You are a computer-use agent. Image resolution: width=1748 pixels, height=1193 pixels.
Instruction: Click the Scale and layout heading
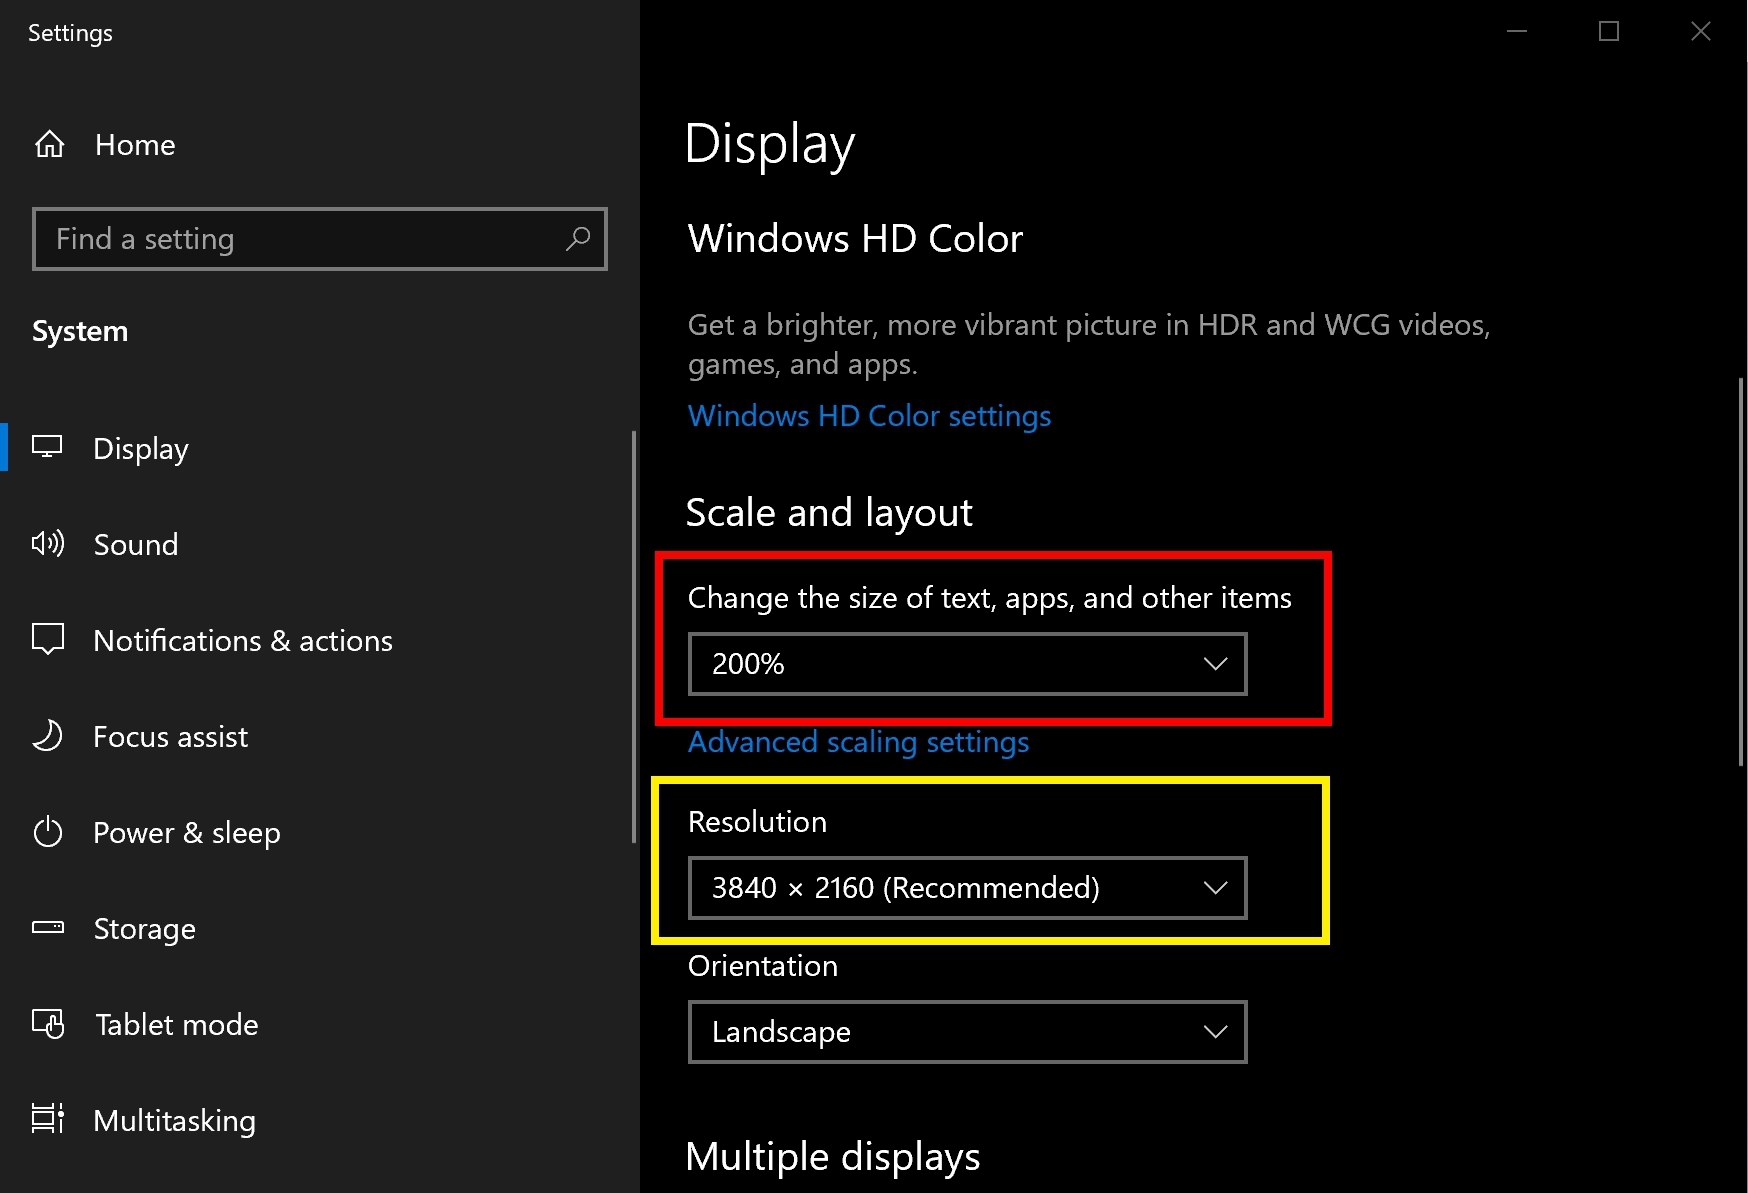tap(829, 513)
